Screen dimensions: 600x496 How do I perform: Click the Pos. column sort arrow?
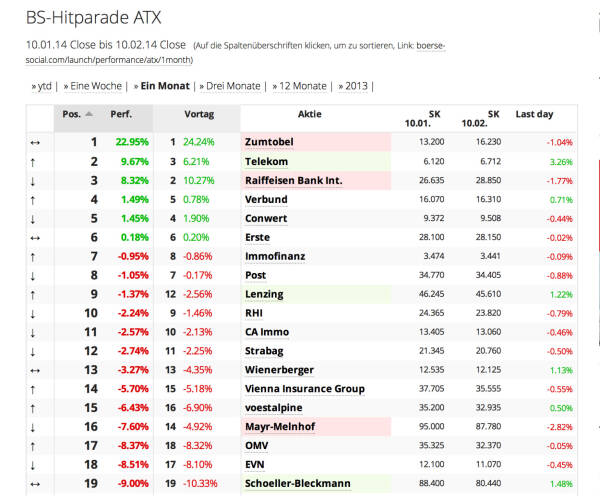(x=89, y=114)
